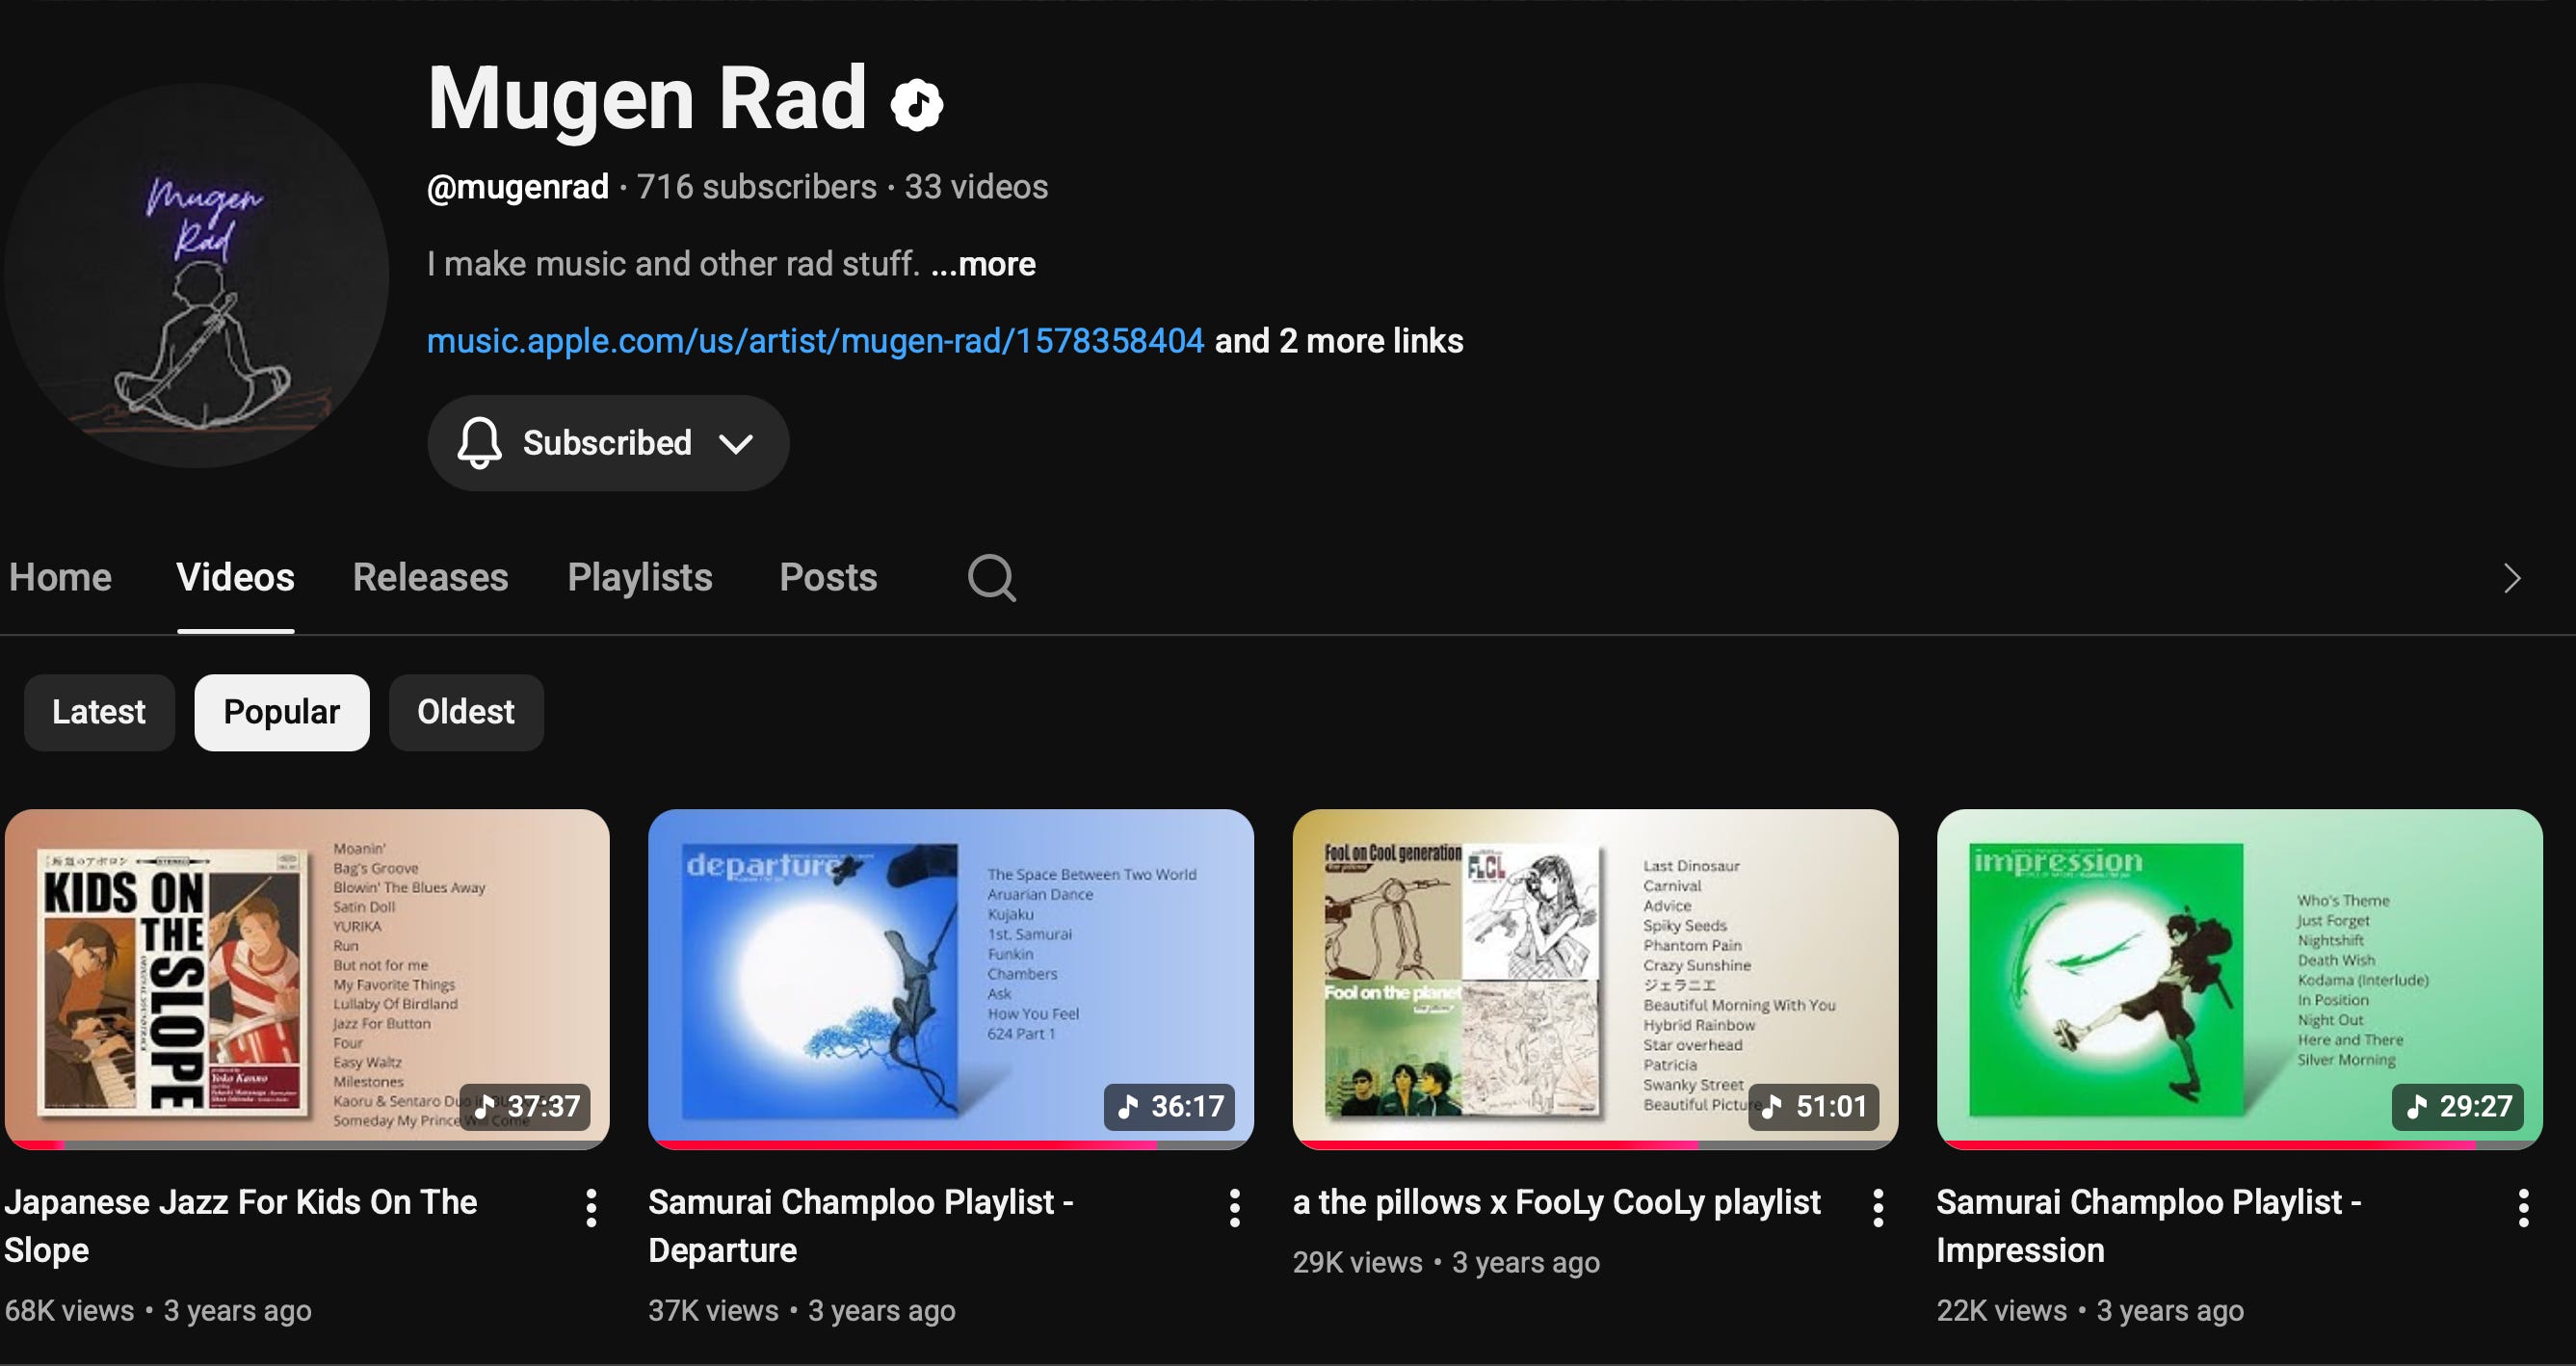Image resolution: width=2576 pixels, height=1366 pixels.
Task: Play the Kids On The Slope thumbnail
Action: pyautogui.click(x=307, y=979)
